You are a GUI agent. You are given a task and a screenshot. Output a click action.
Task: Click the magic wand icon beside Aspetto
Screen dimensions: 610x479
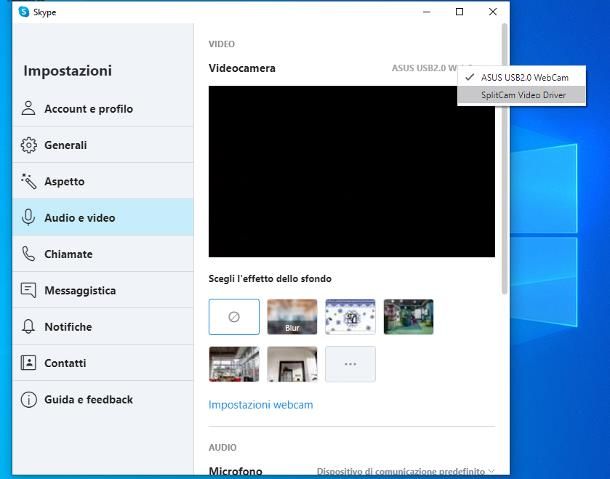(28, 181)
